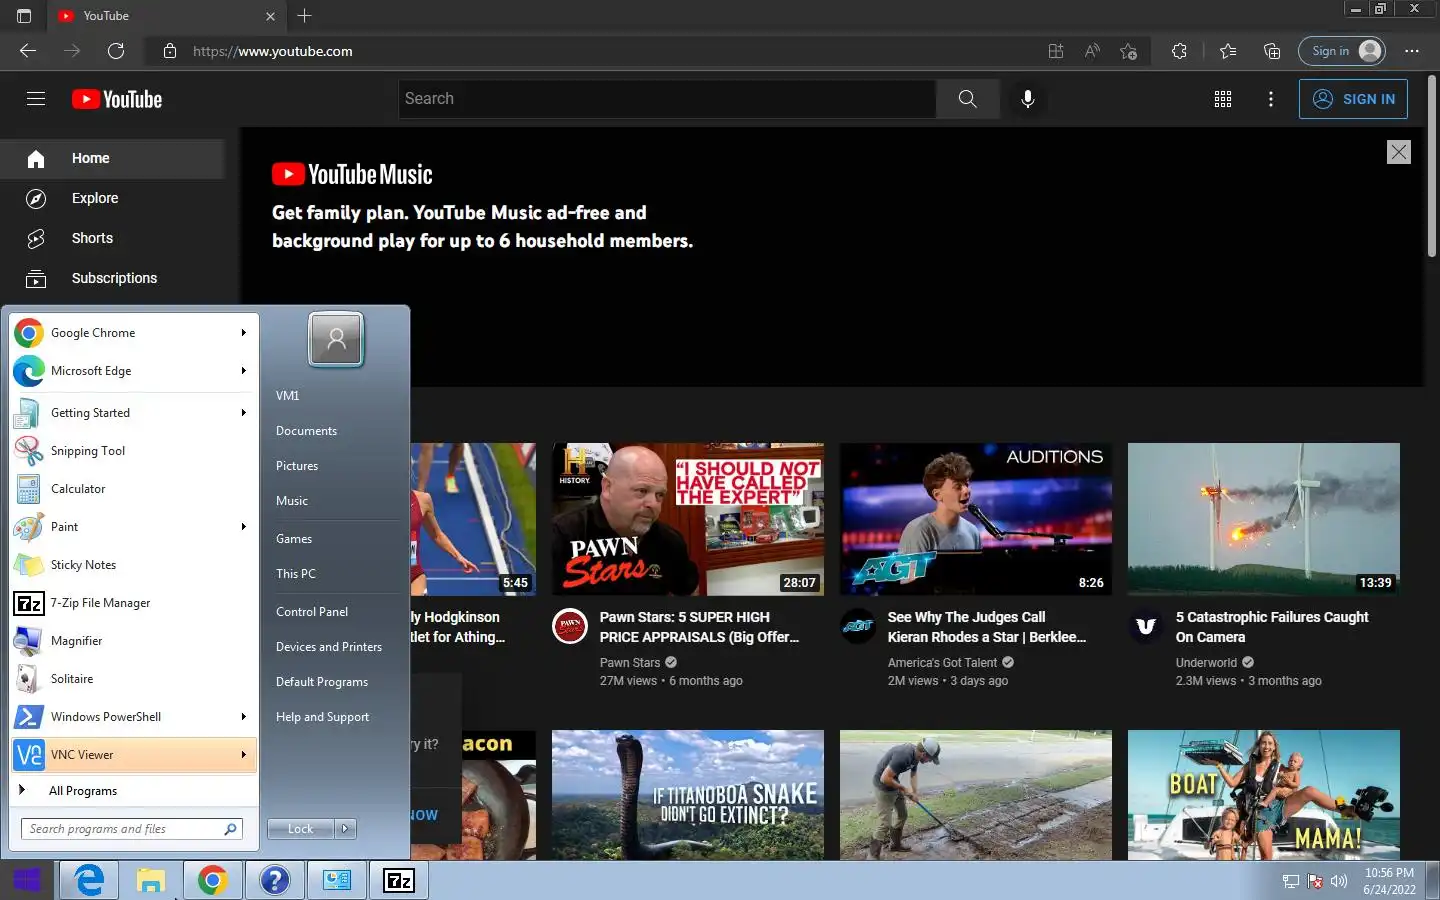Expand VNC Viewer submenu arrow
The width and height of the screenshot is (1440, 900).
(x=243, y=755)
